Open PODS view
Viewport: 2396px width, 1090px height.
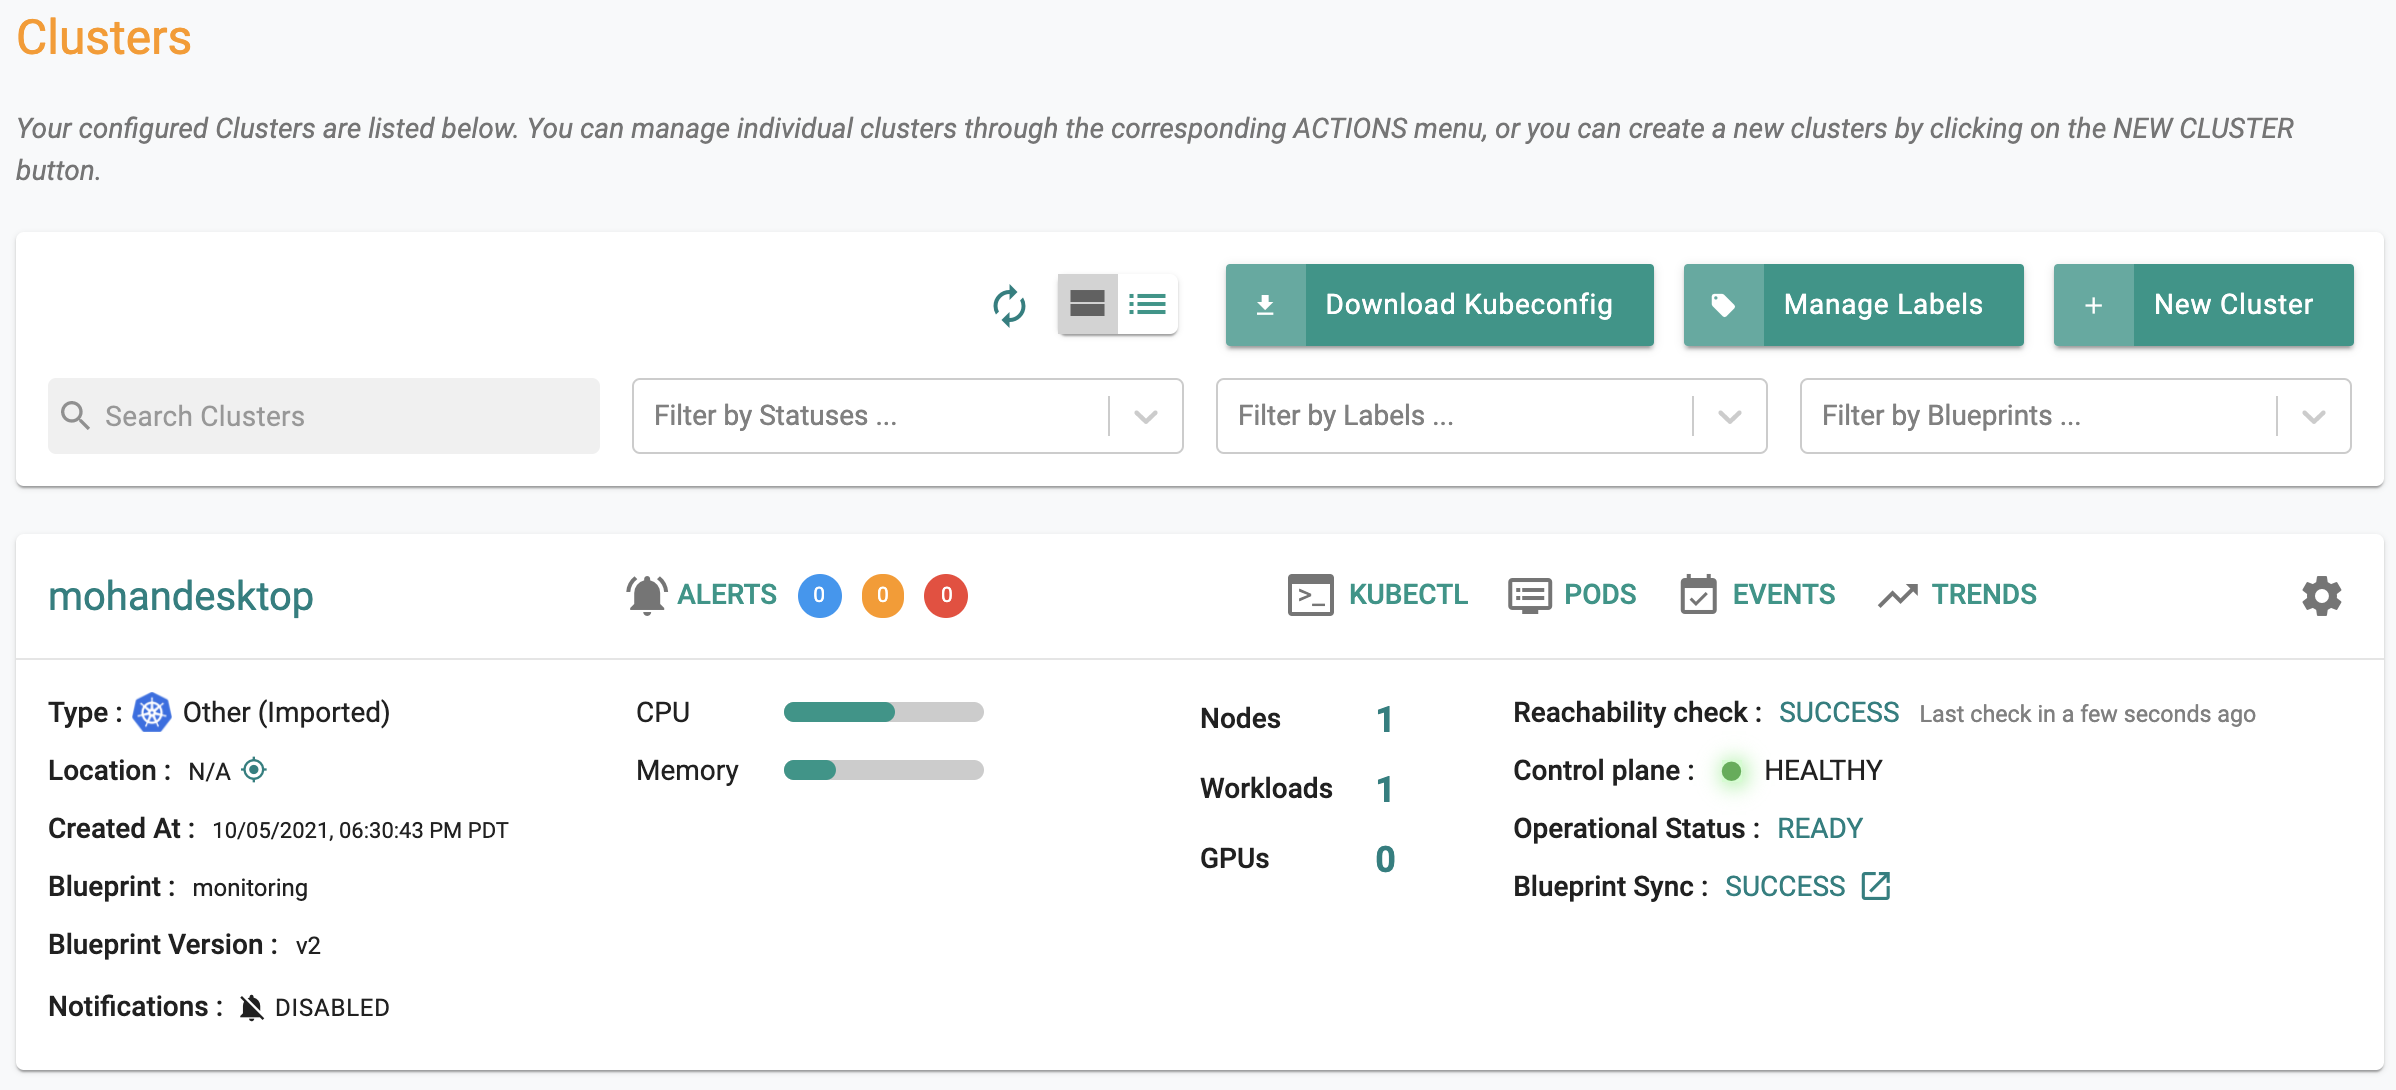1600,595
